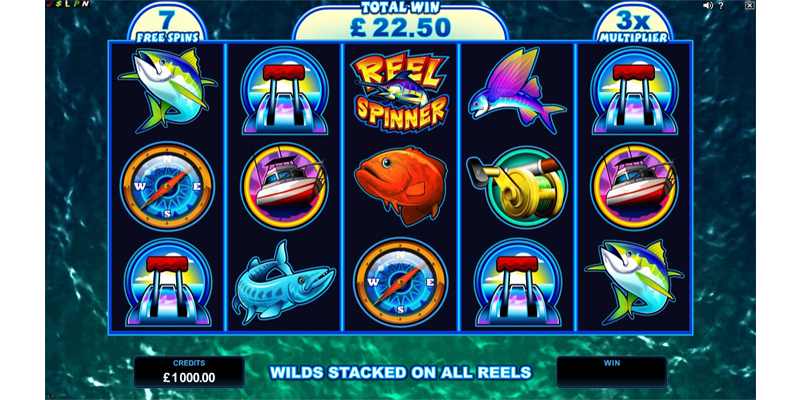Screen dimensions: 800x400
Task: Click the green P icon at top
Action: pos(77,4)
